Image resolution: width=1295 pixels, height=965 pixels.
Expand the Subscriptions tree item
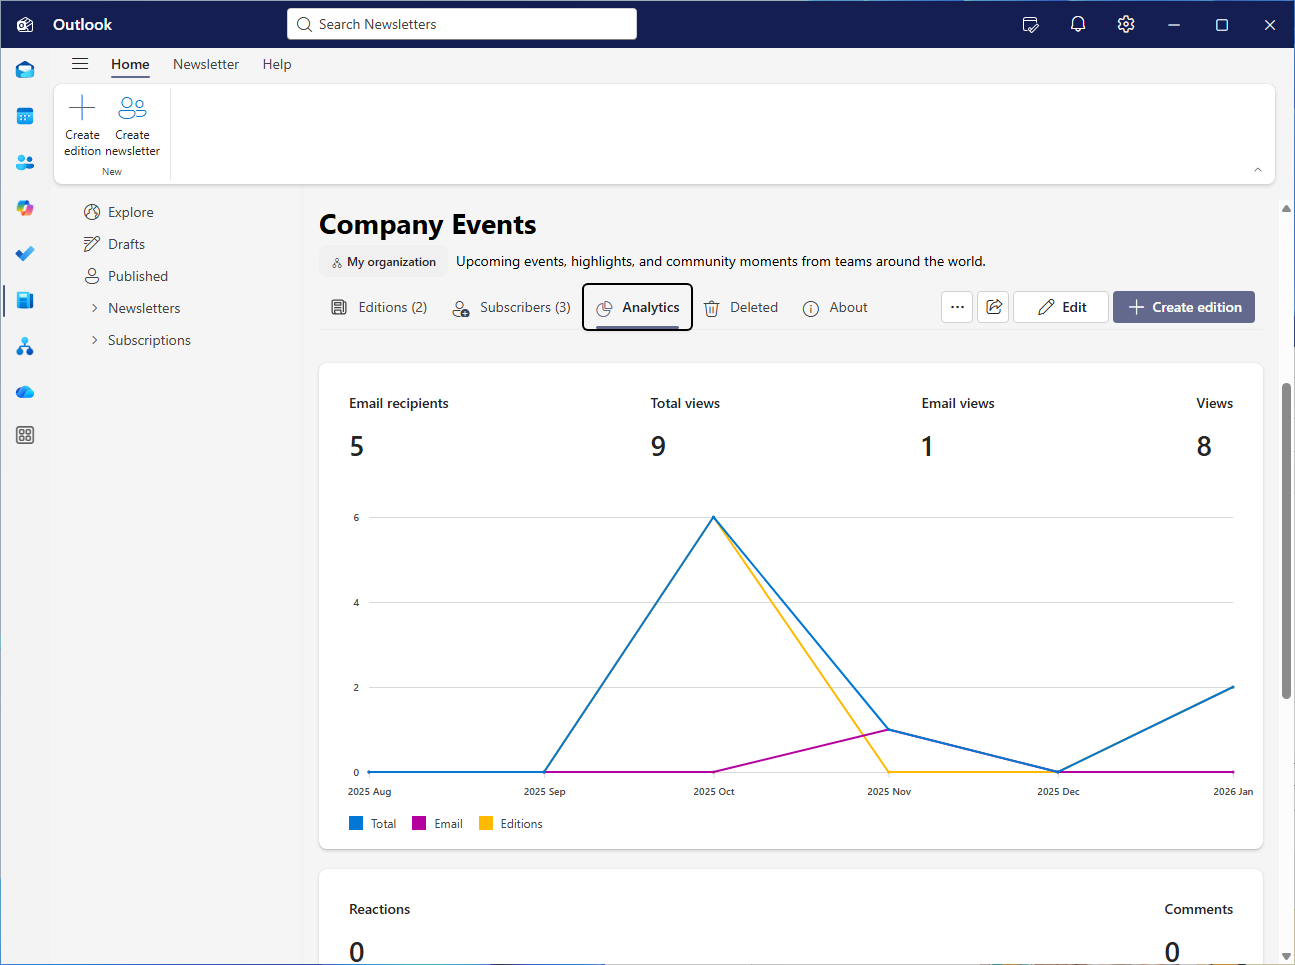[95, 340]
